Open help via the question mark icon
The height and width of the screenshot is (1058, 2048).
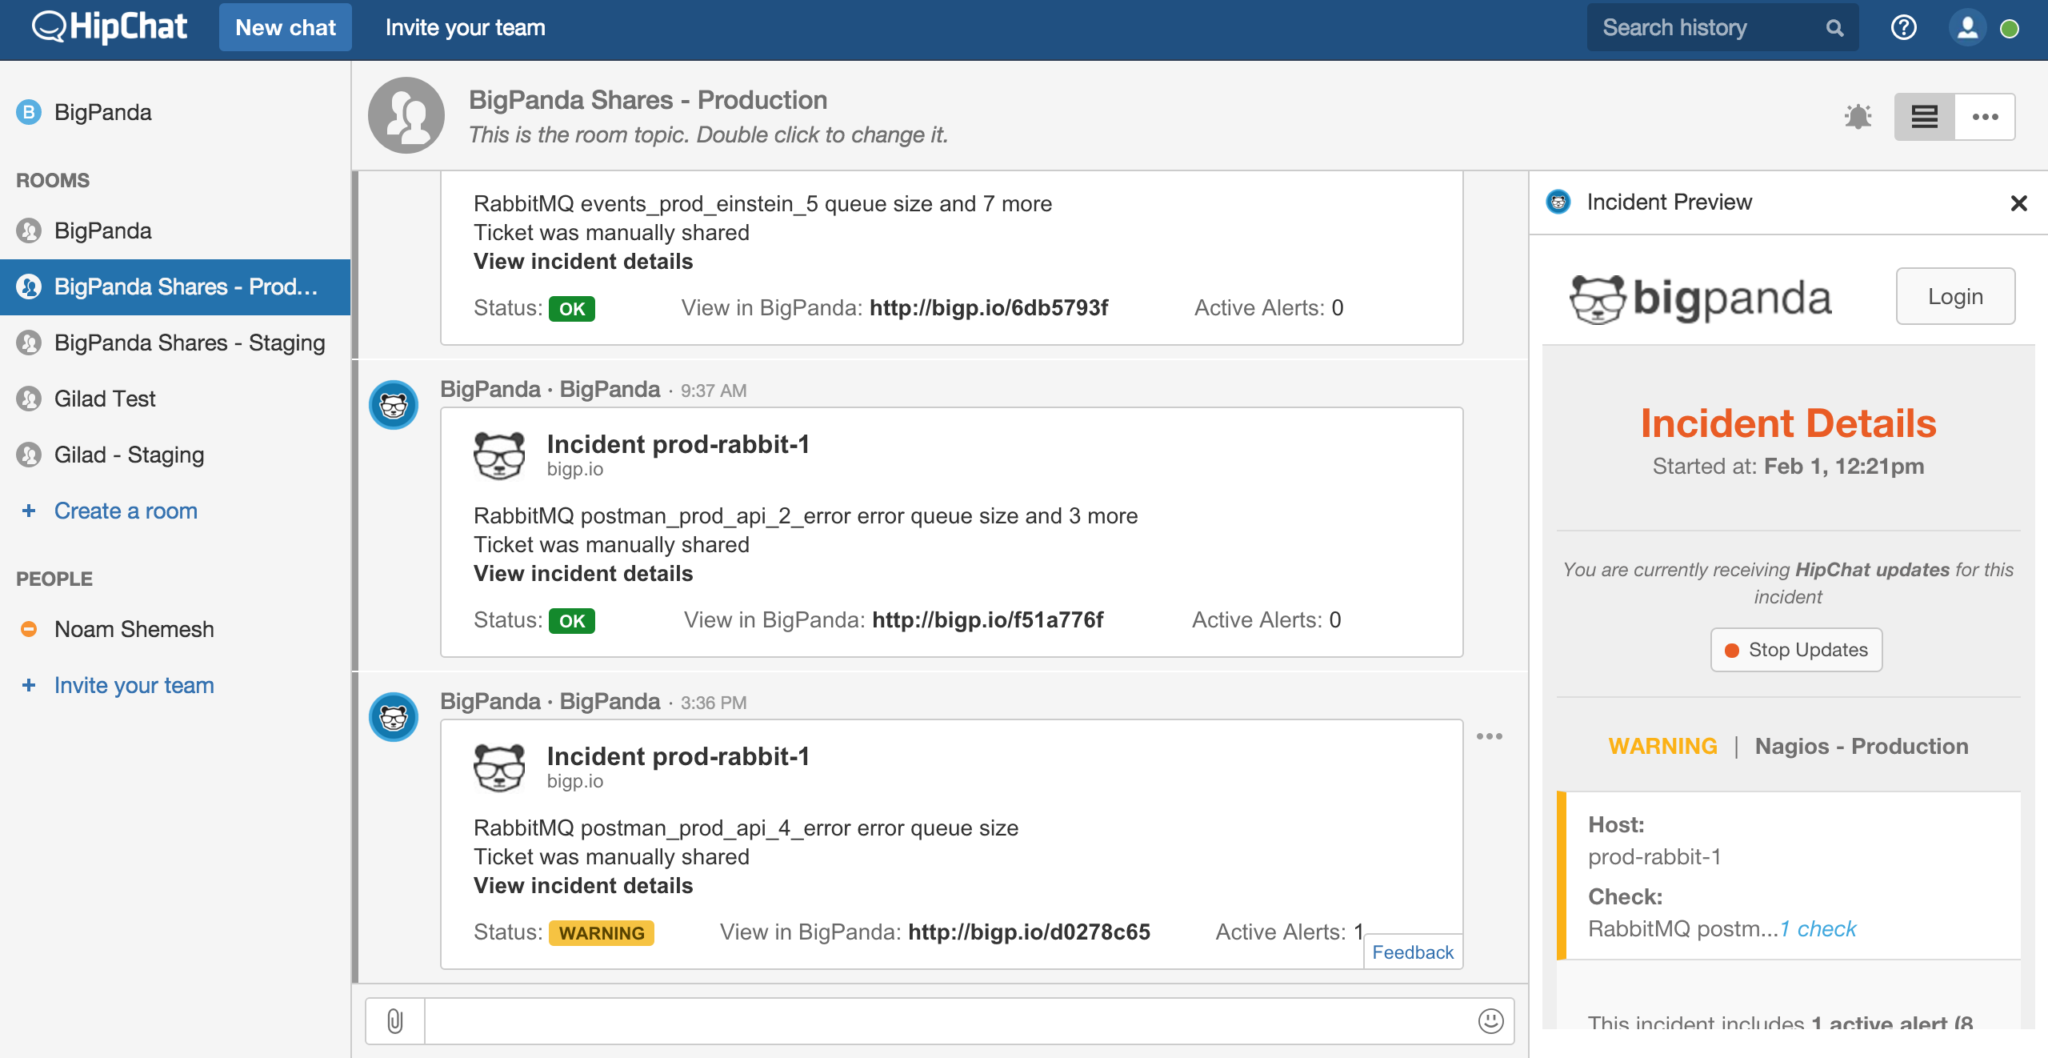pyautogui.click(x=1904, y=27)
